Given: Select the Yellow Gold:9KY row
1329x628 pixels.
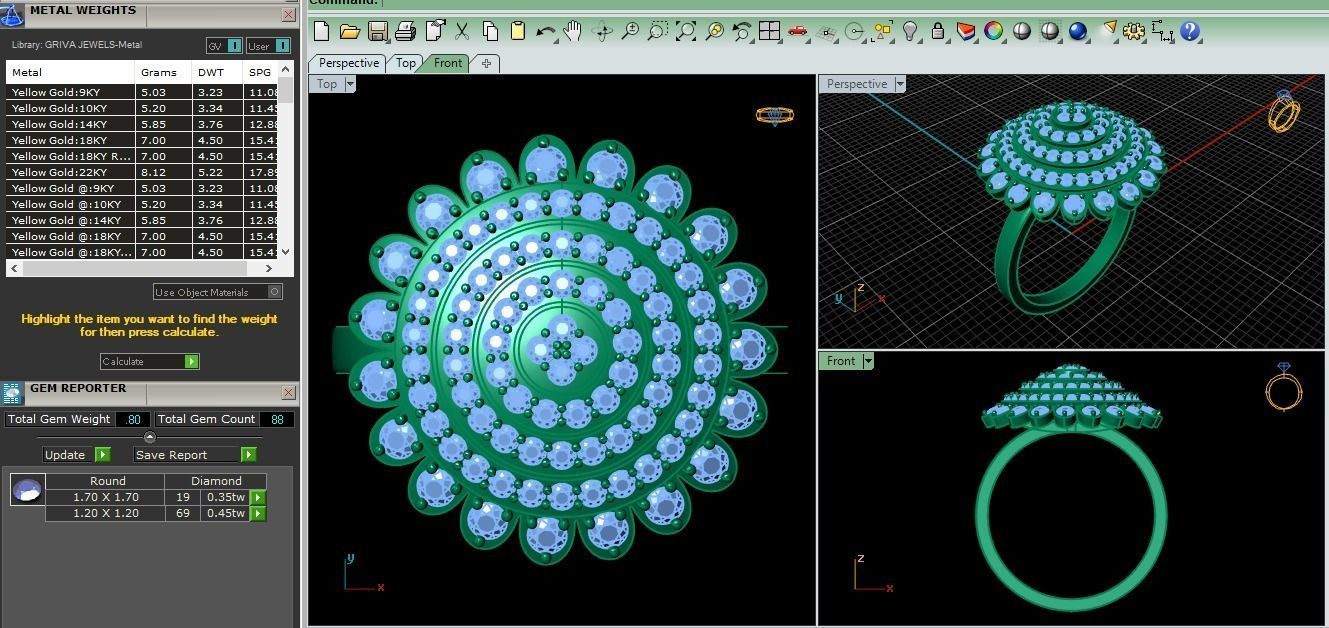Looking at the screenshot, I should (142, 92).
